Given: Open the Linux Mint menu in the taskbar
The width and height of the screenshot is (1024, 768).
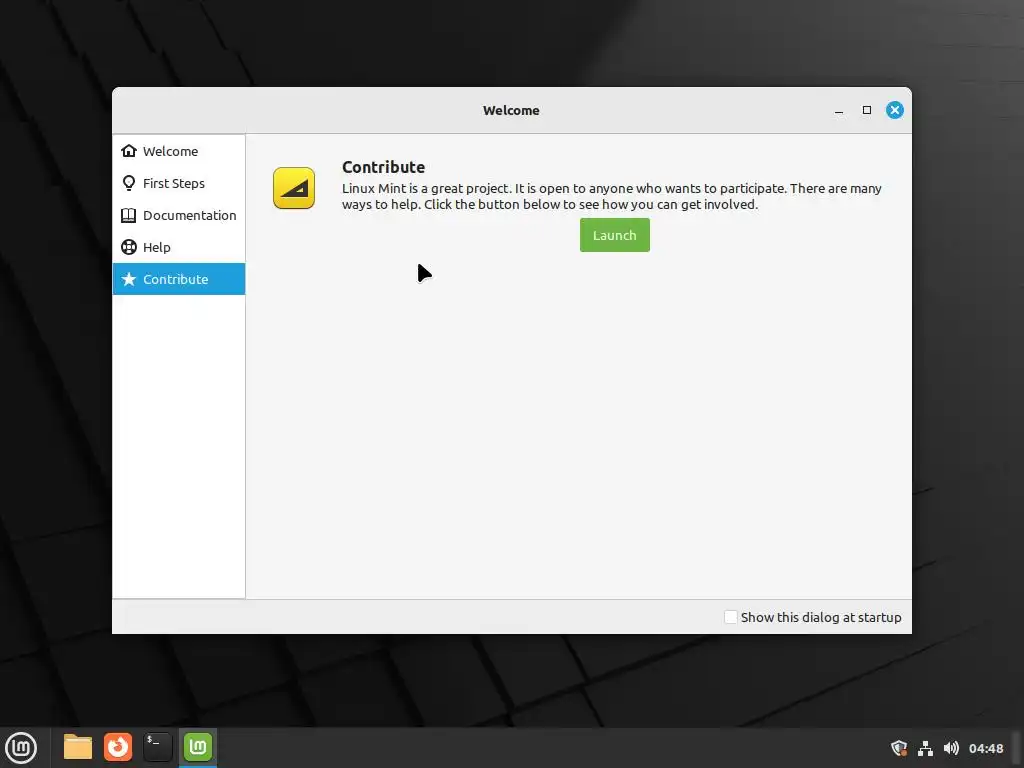Looking at the screenshot, I should click(x=21, y=747).
